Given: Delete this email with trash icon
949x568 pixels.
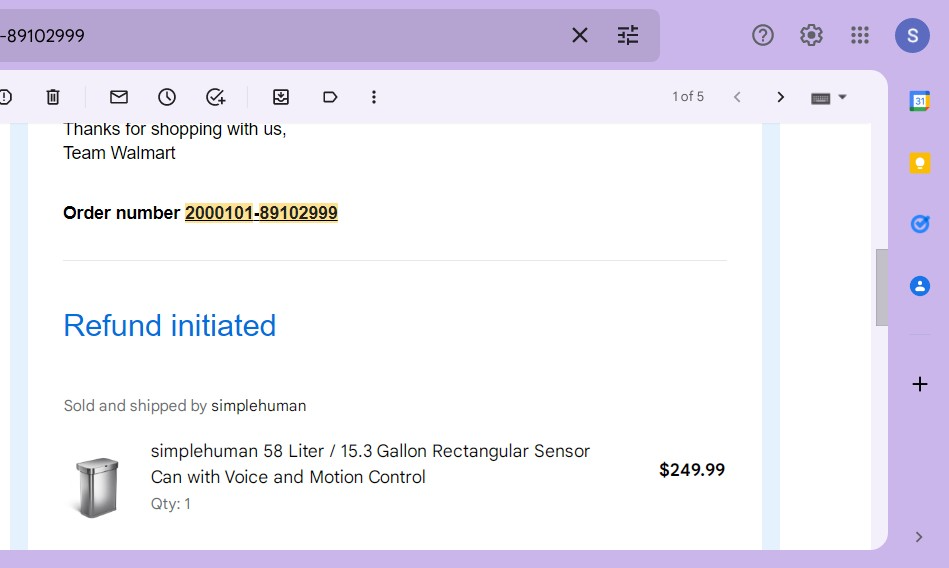Looking at the screenshot, I should 53,97.
